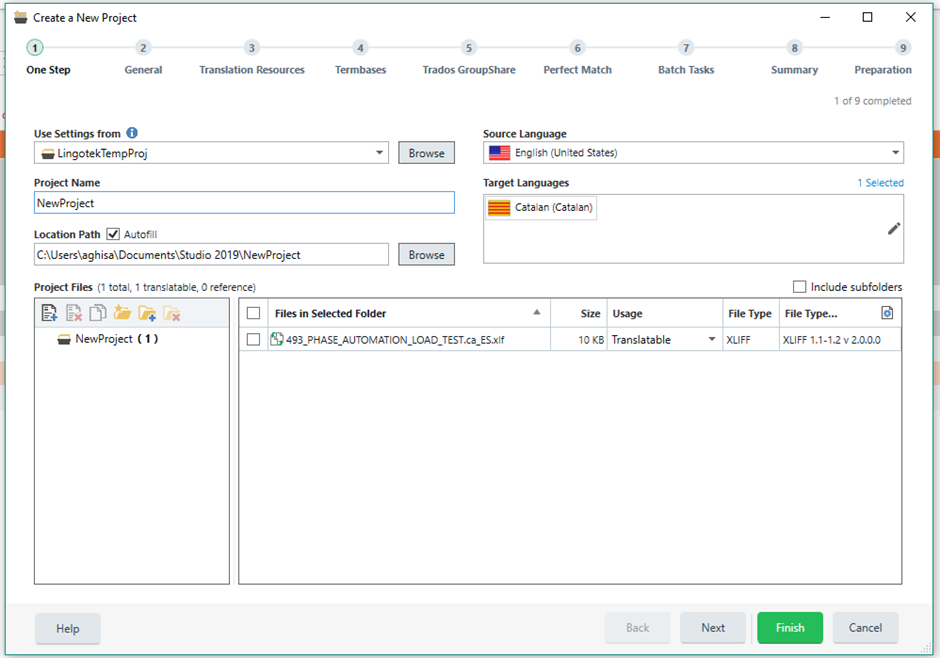Click the duplicate pages icon in Project Files toolbar

pos(98,313)
